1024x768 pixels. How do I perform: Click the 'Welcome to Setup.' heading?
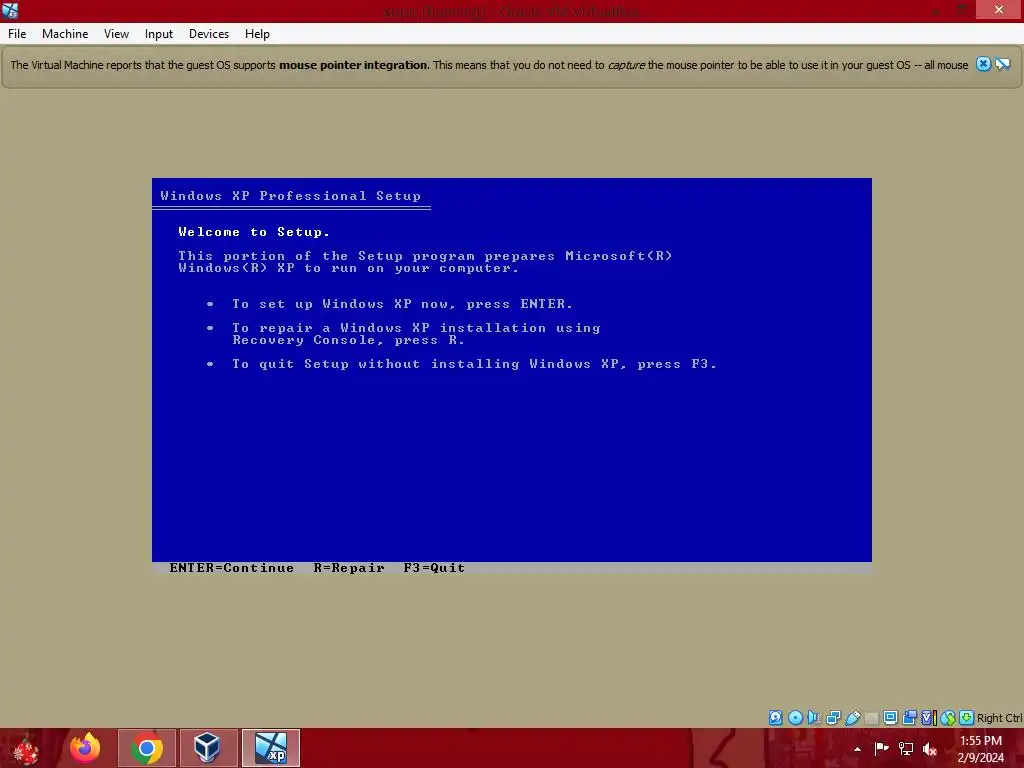[254, 232]
